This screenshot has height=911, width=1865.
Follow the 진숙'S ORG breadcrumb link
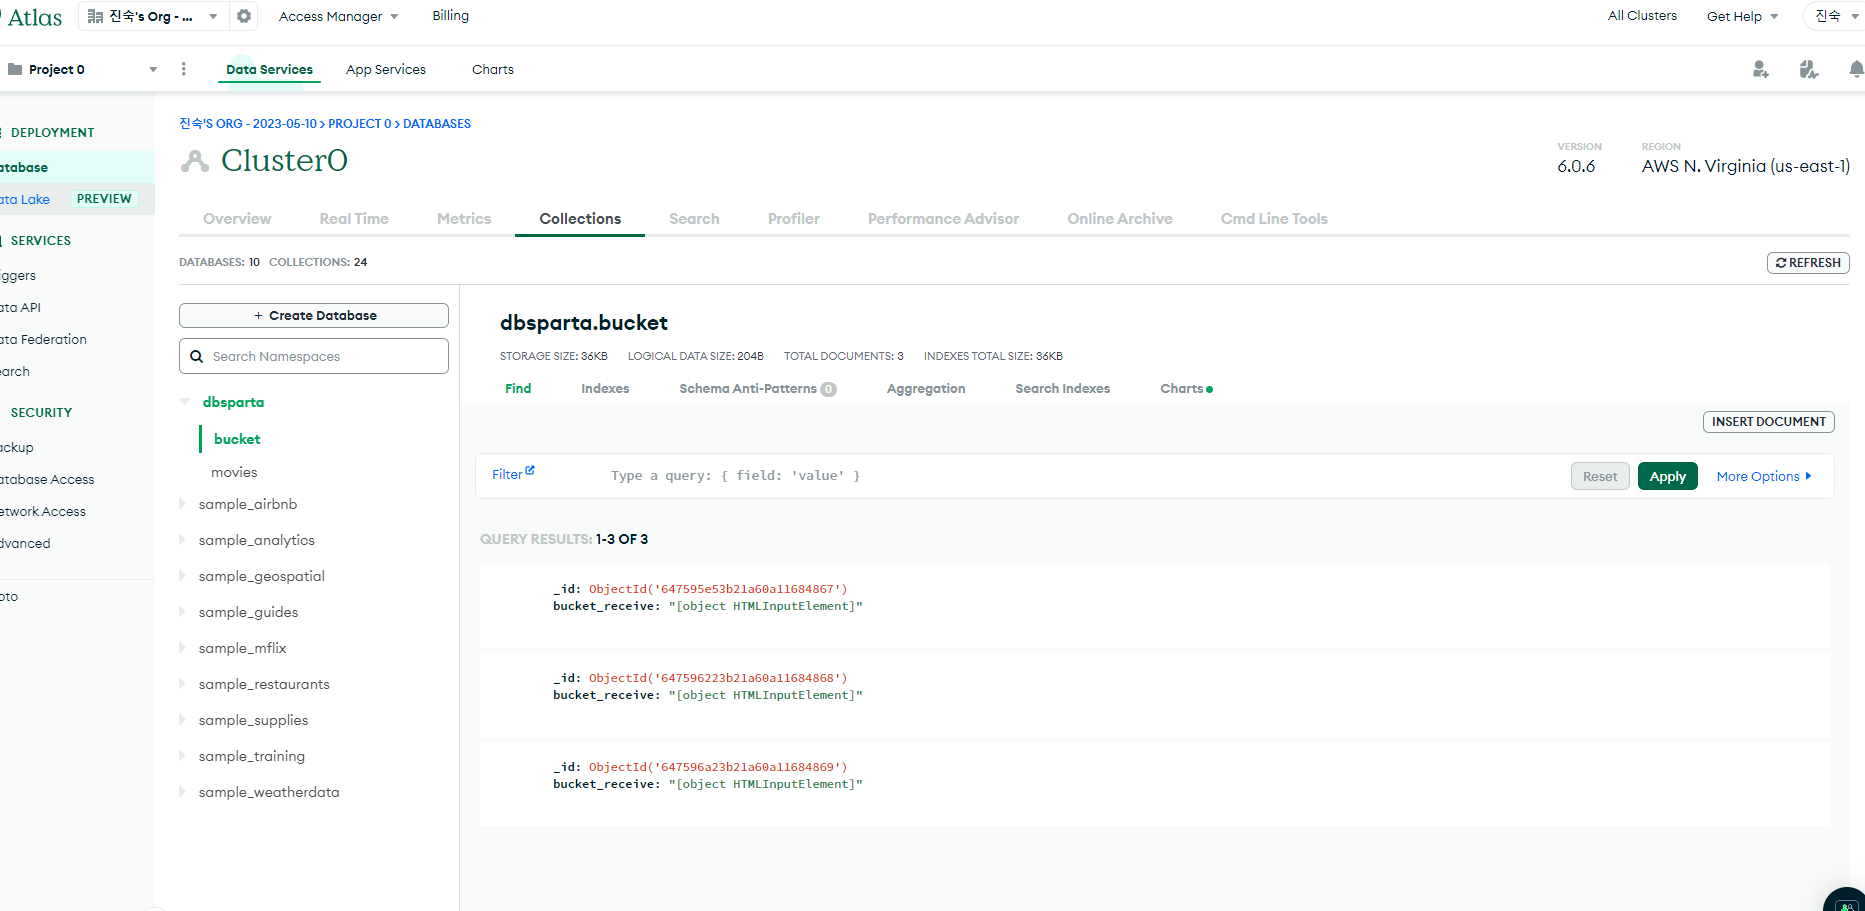click(248, 124)
